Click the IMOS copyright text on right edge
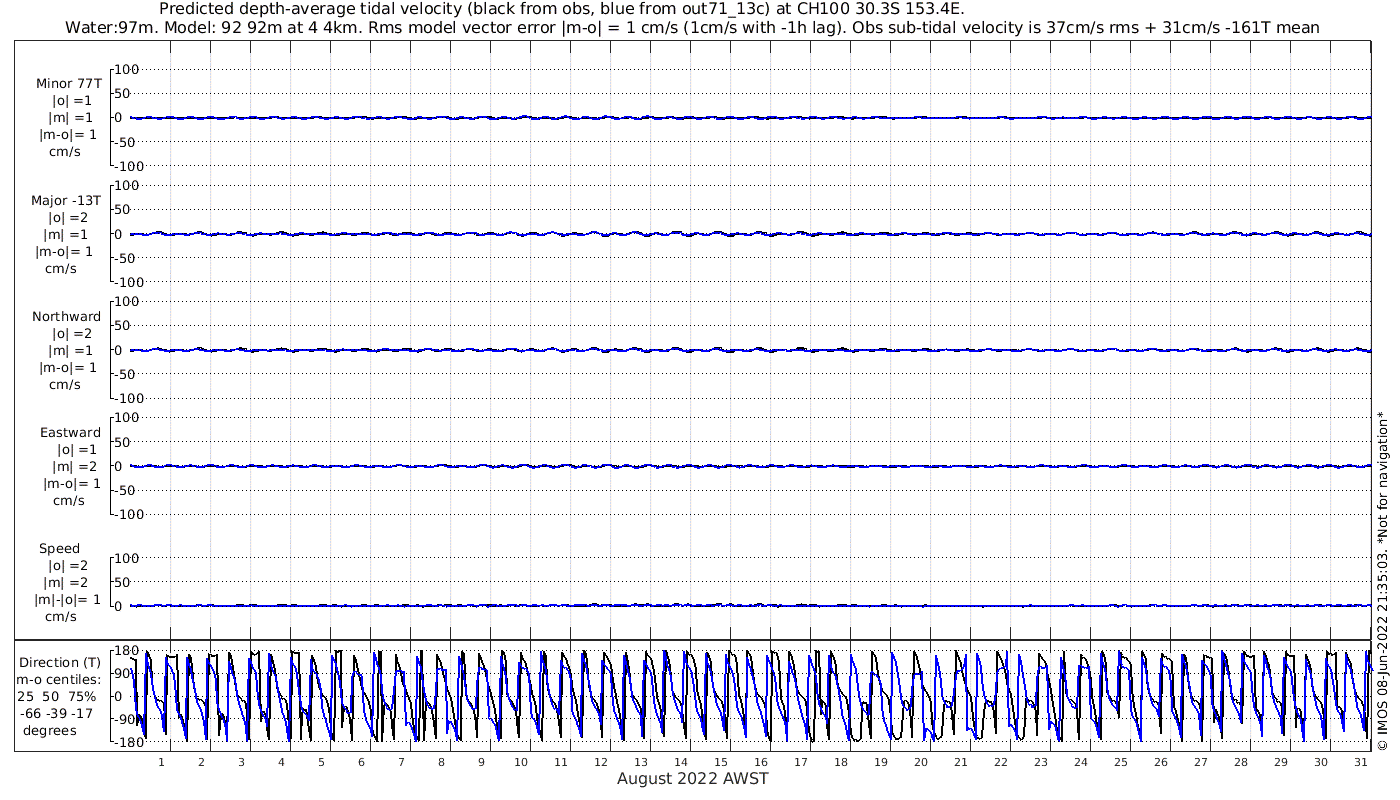 pyautogui.click(x=1383, y=579)
